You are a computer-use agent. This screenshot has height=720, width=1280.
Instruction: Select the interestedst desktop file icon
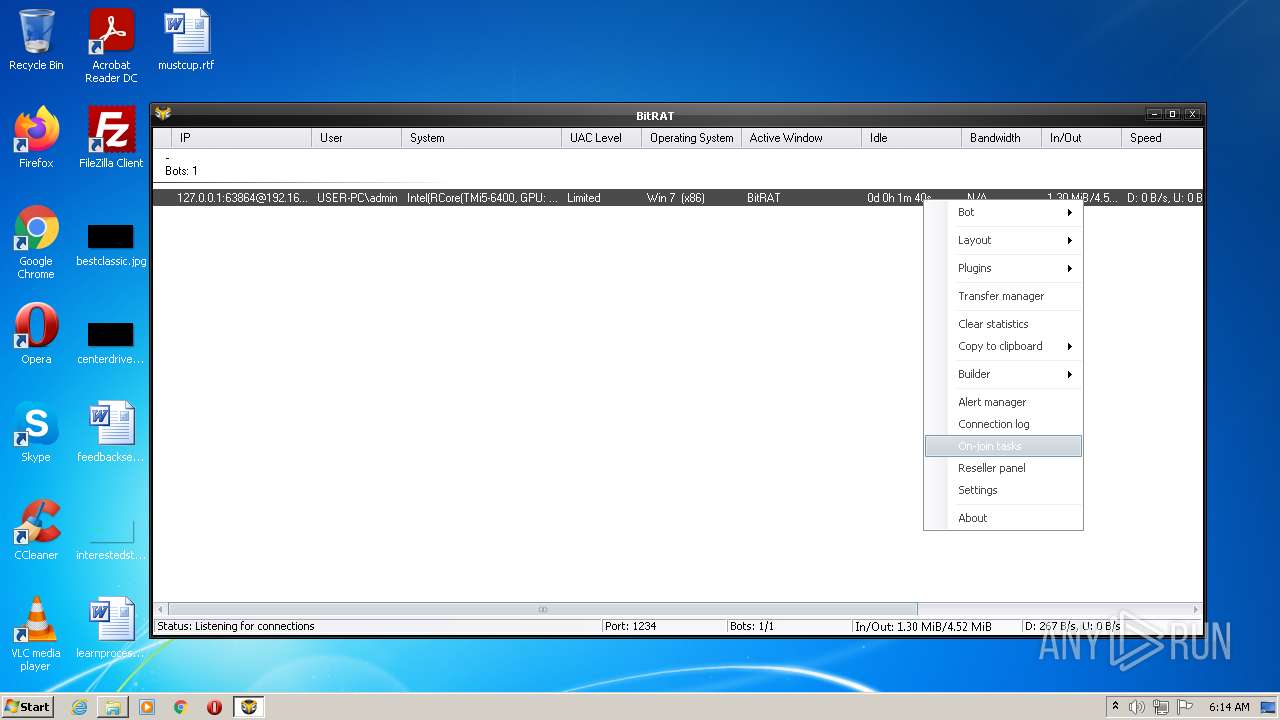coord(111,537)
